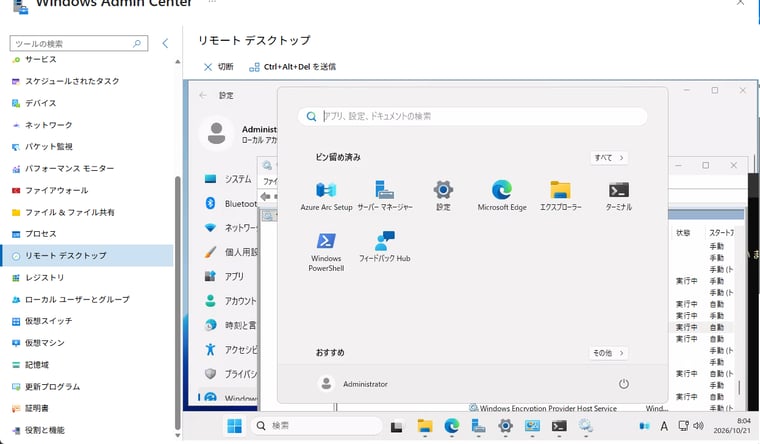This screenshot has width=760, height=444.
Task: Open Task View on the remote taskbar
Action: click(x=397, y=426)
